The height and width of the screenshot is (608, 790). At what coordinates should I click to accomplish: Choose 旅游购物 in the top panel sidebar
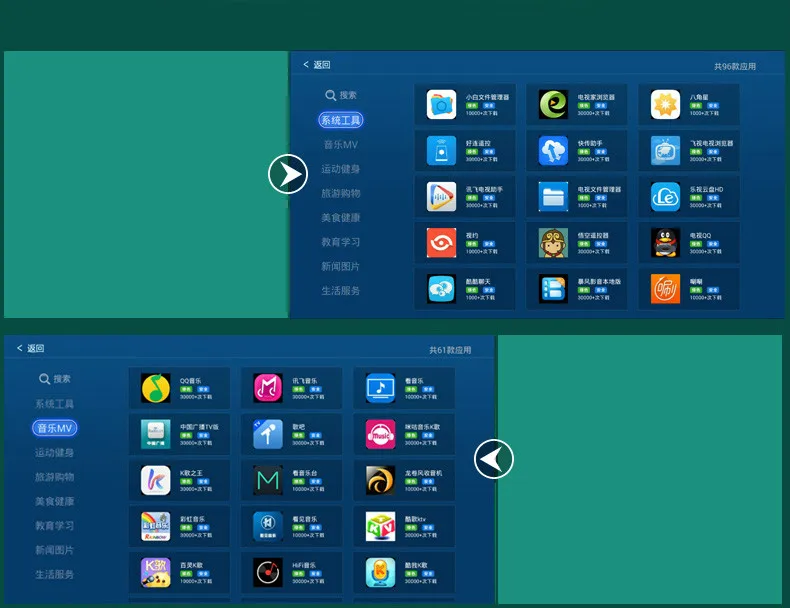(341, 193)
